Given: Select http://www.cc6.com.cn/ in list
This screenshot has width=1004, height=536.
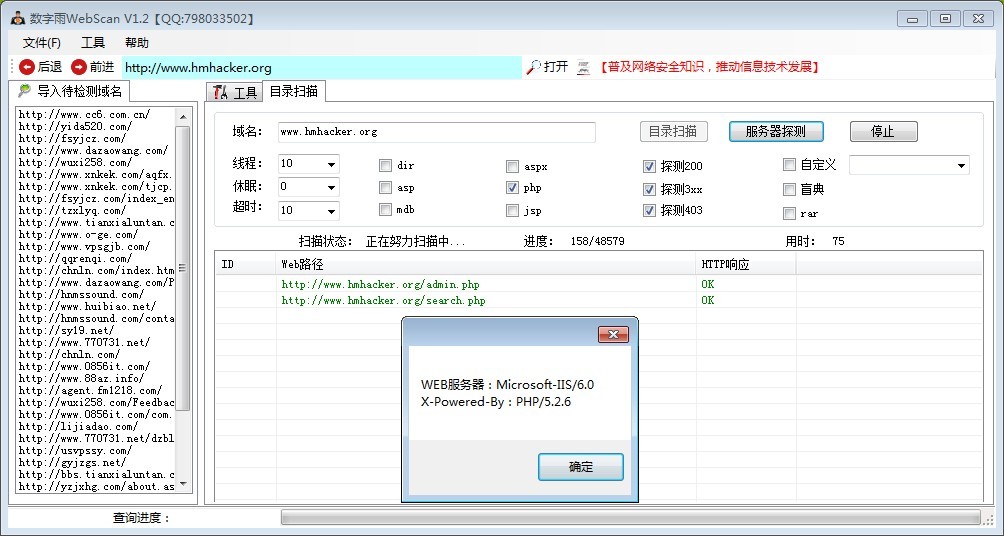Looking at the screenshot, I should pos(84,115).
